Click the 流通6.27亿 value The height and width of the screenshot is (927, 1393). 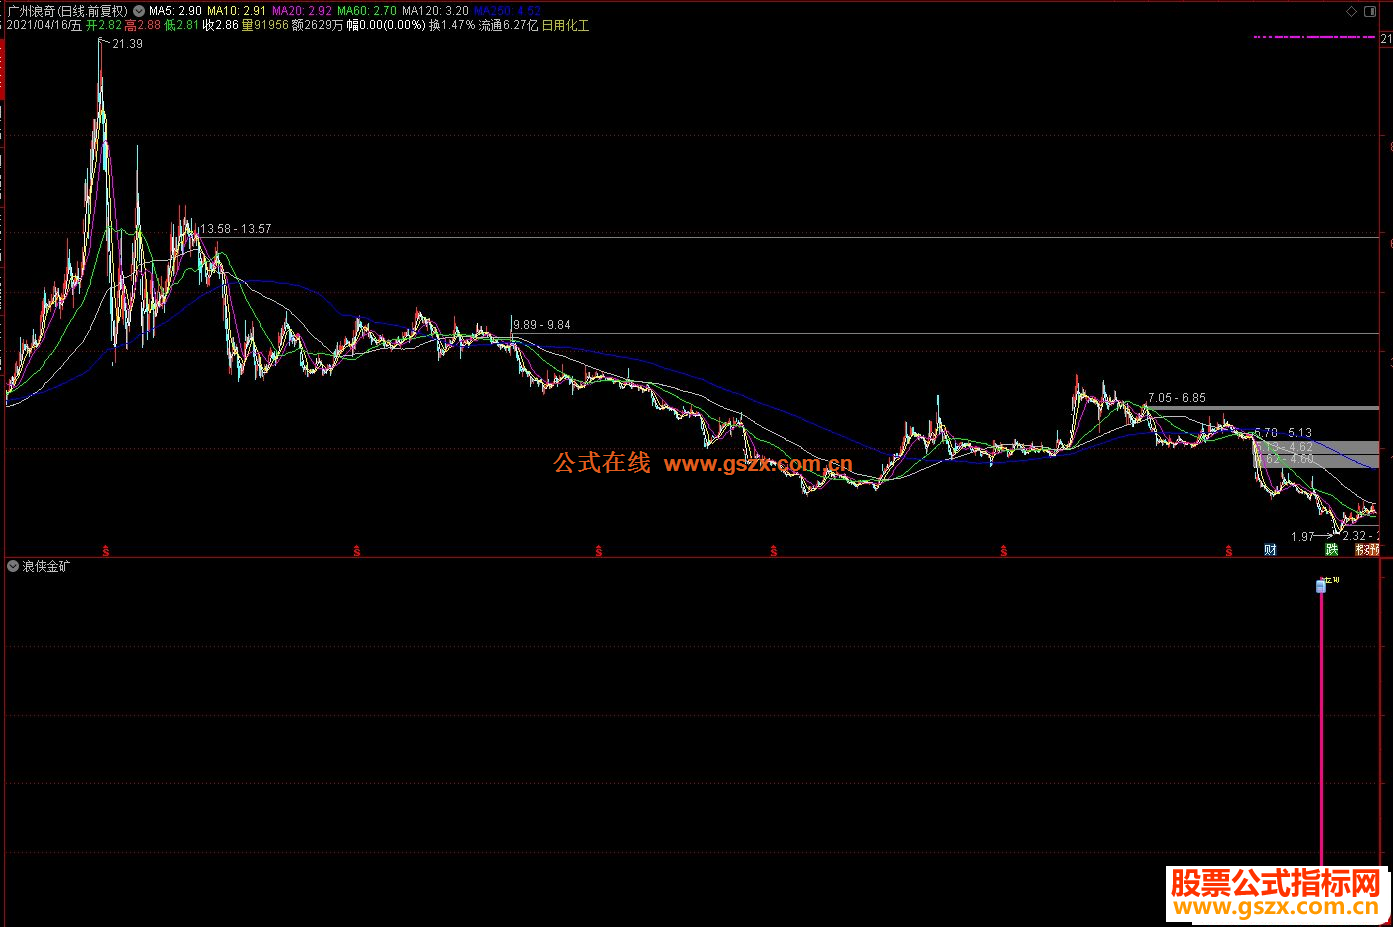click(x=508, y=26)
